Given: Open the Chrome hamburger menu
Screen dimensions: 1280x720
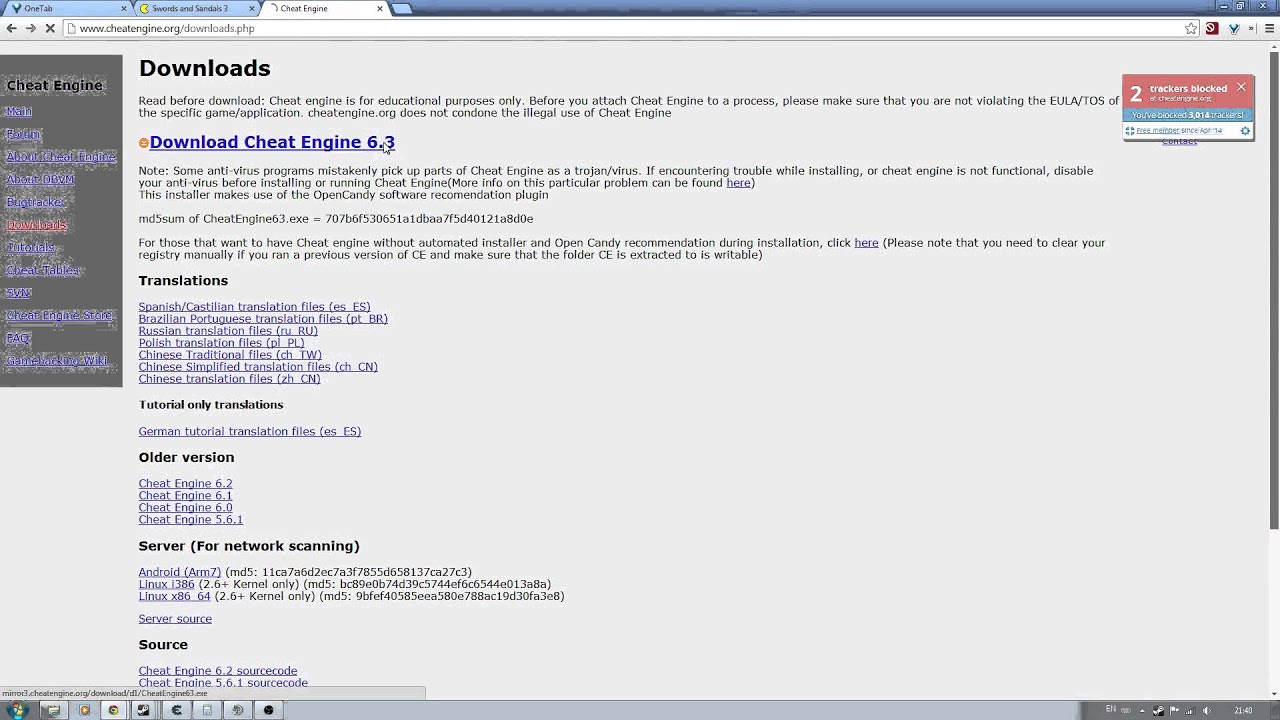Looking at the screenshot, I should click(x=1270, y=29).
